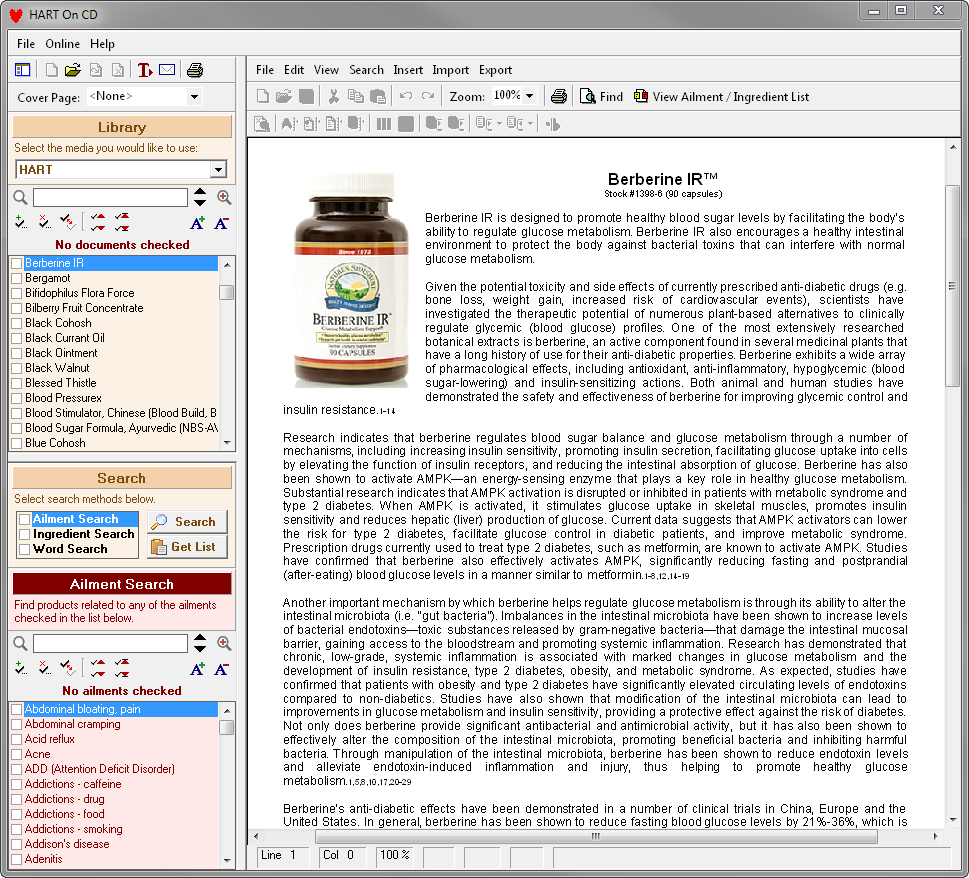Click the printer icon in left toolbar
Viewport: 969px width, 878px height.
pyautogui.click(x=195, y=70)
